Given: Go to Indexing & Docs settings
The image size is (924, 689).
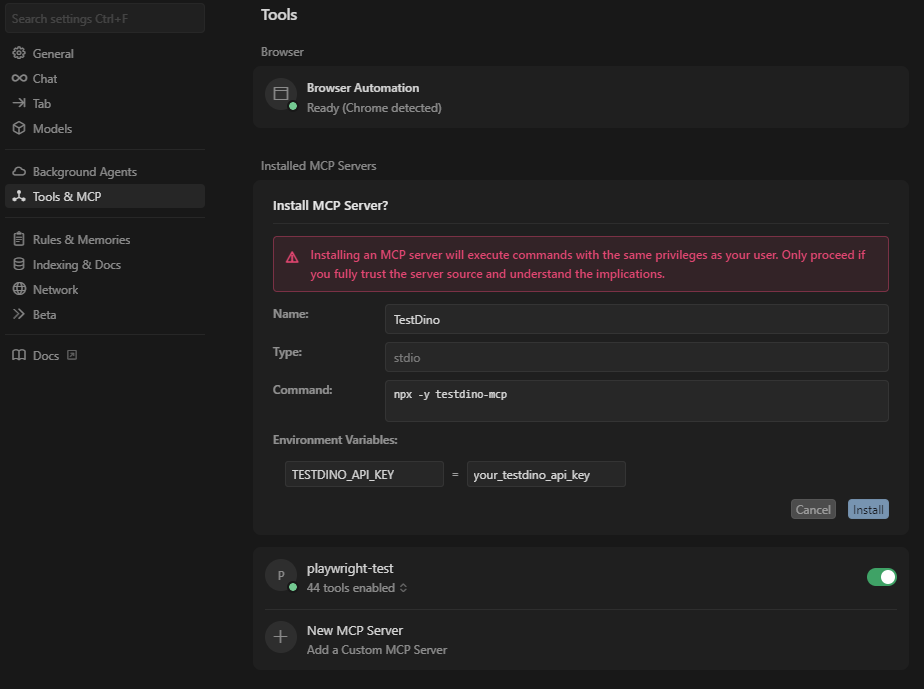Looking at the screenshot, I should (77, 265).
